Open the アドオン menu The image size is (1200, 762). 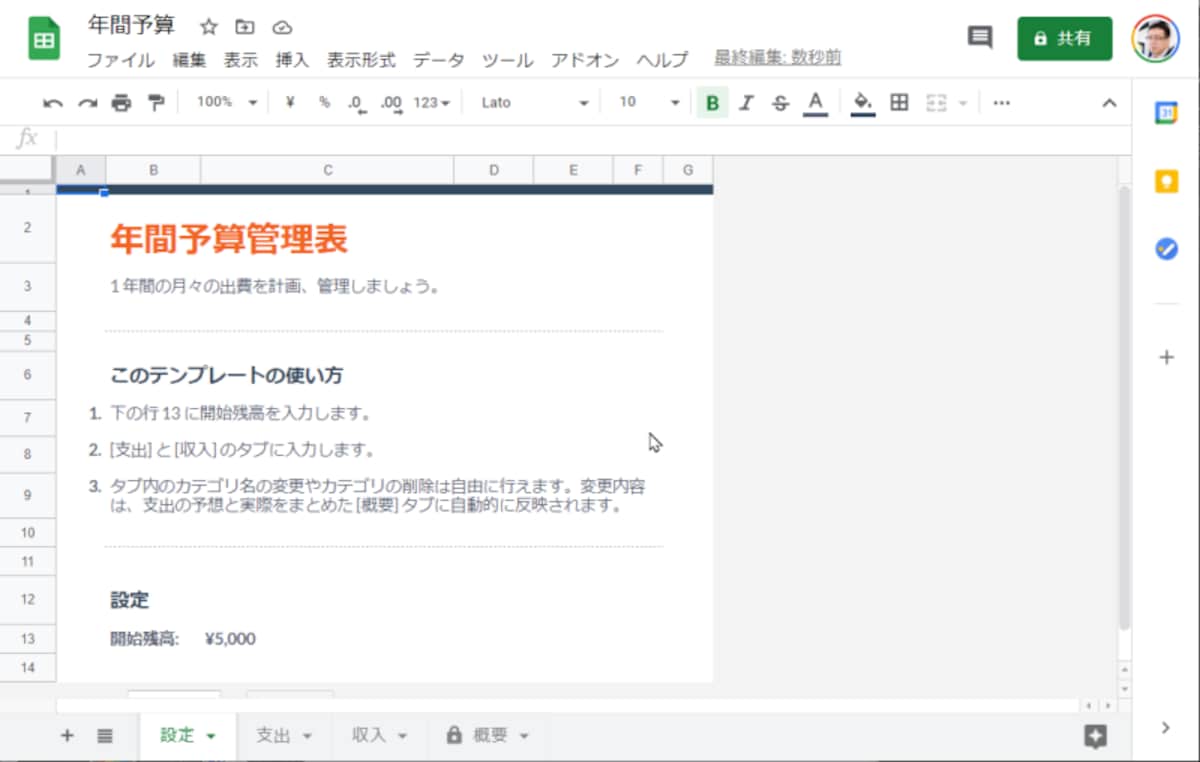pyautogui.click(x=585, y=60)
